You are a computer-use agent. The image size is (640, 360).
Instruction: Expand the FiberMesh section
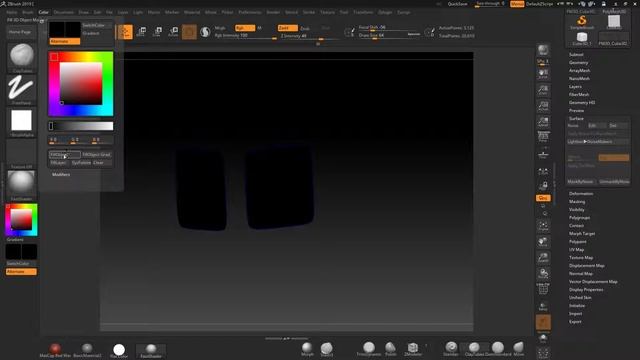tap(579, 94)
